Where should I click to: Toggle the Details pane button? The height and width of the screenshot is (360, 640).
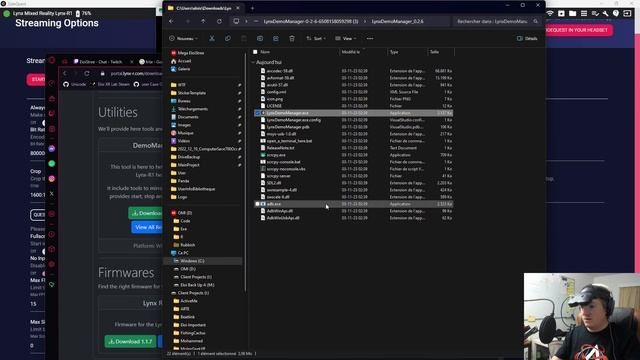[527, 38]
